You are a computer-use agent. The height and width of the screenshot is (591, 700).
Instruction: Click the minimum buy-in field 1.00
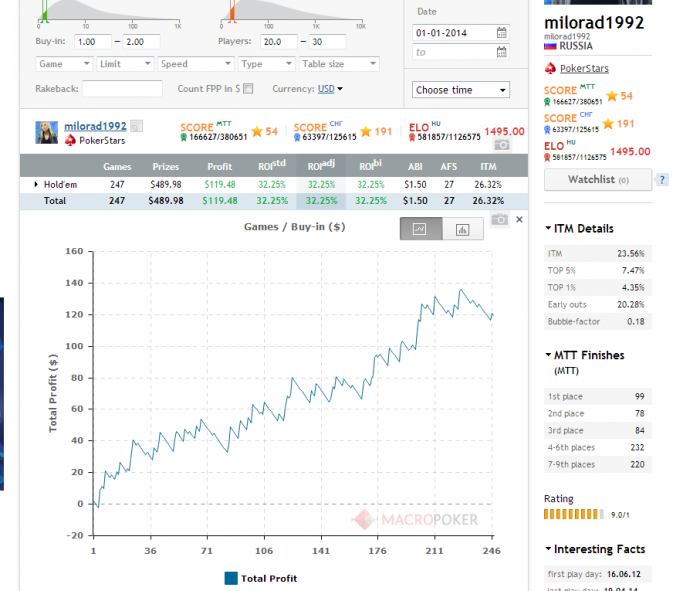[x=93, y=42]
